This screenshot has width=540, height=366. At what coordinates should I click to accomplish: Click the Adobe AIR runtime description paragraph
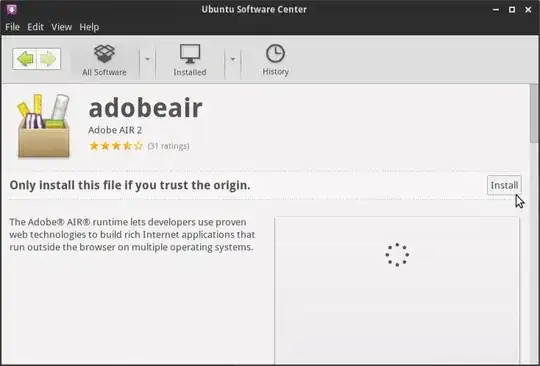click(132, 234)
